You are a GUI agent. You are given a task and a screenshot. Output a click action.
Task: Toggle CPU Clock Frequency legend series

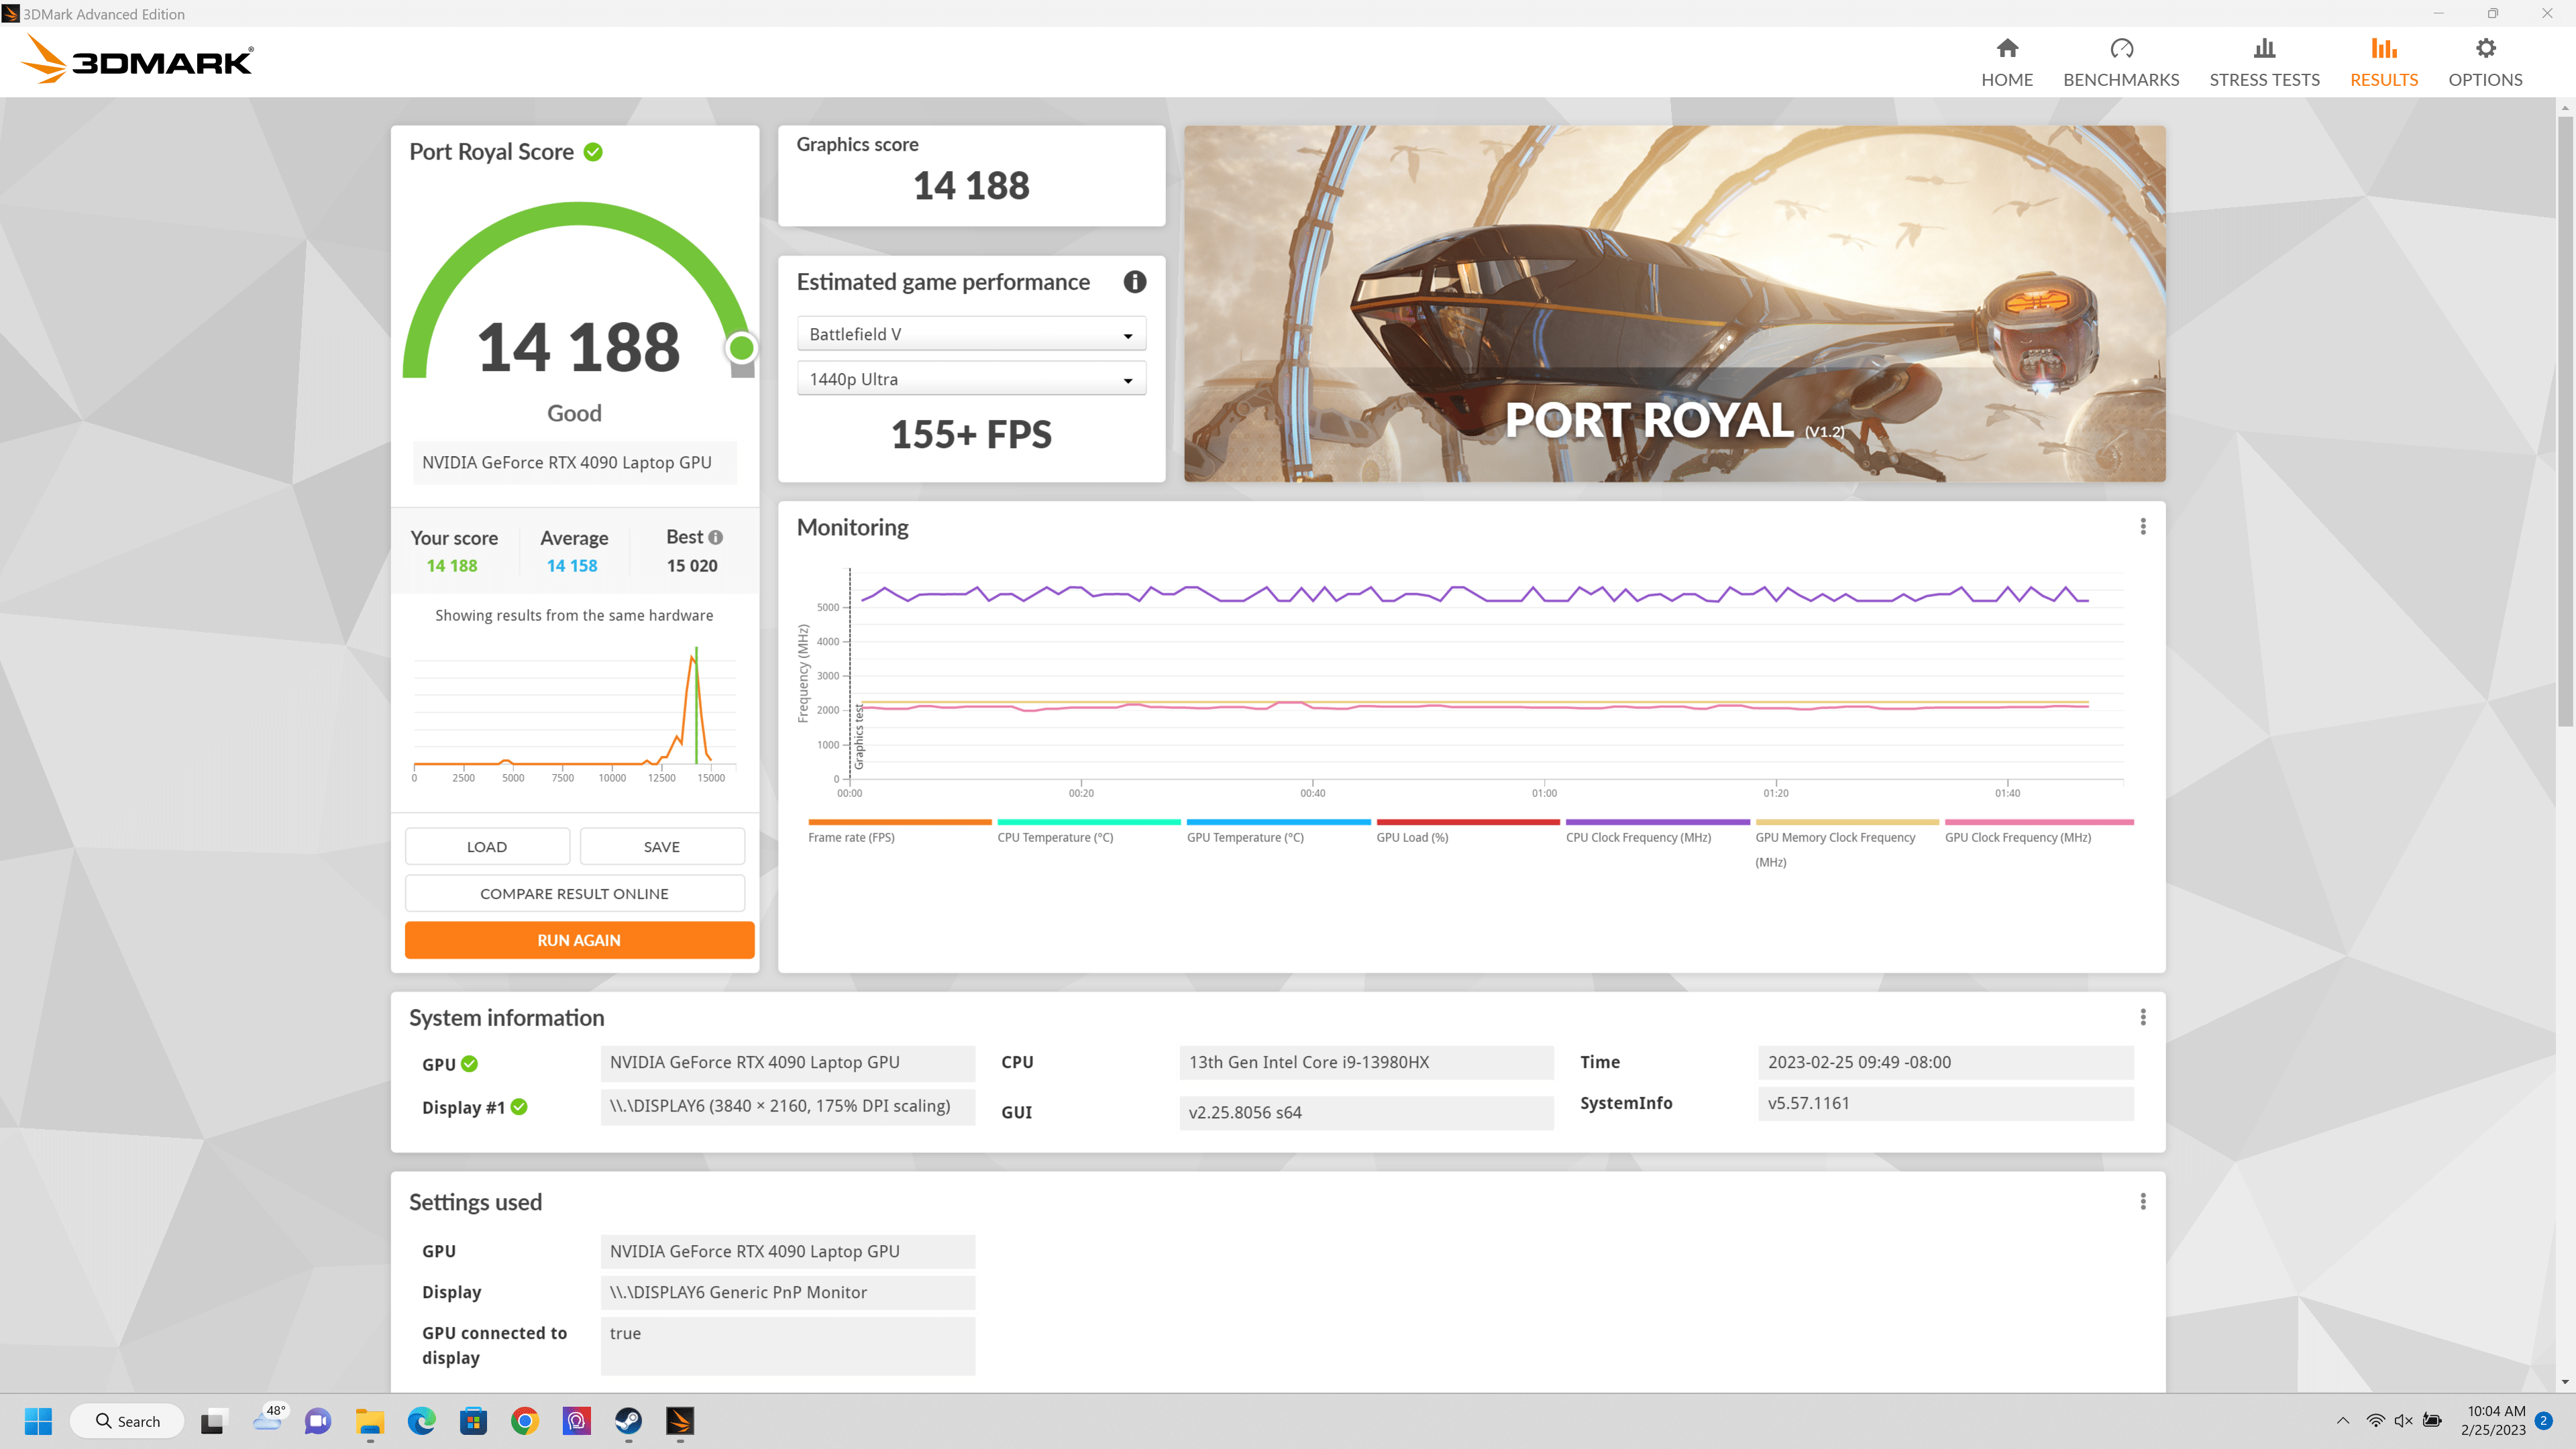tap(1638, 837)
